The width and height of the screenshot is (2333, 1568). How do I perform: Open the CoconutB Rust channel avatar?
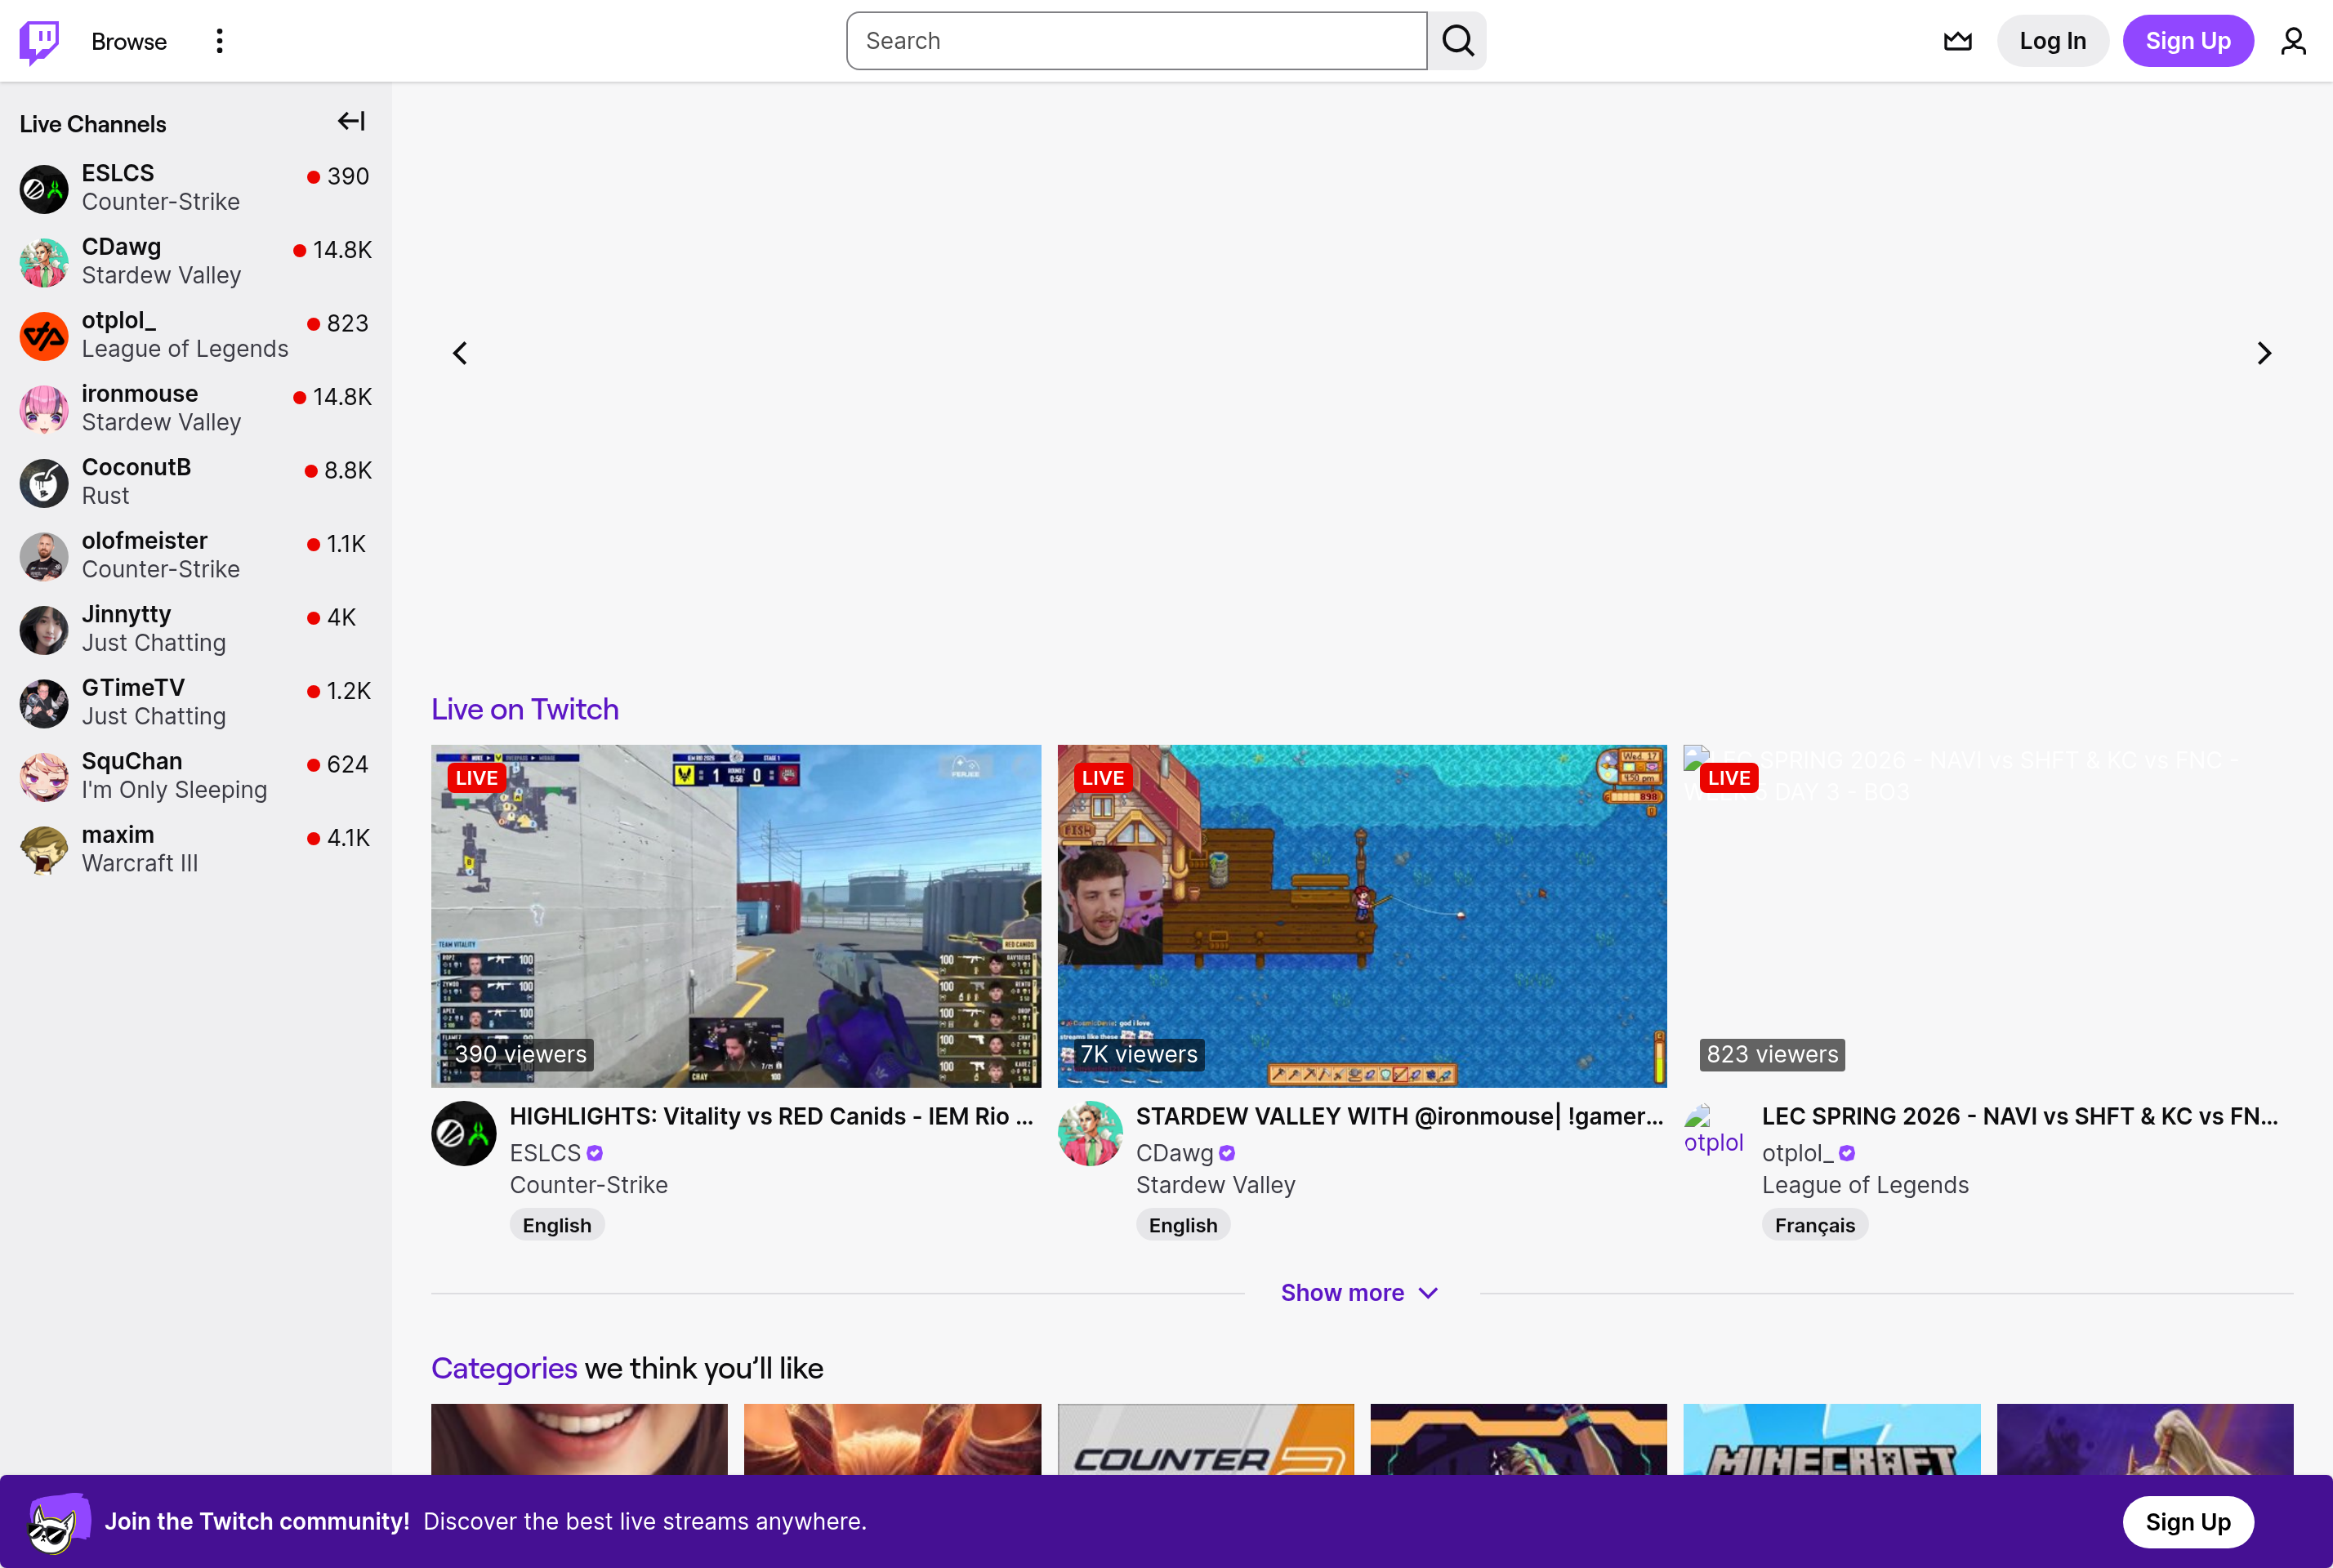pyautogui.click(x=43, y=482)
